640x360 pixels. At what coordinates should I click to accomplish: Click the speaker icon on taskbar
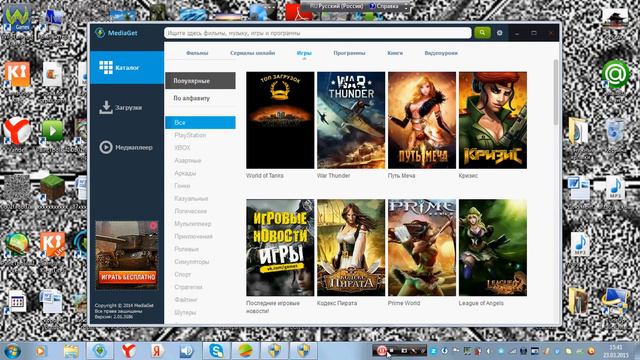tap(187, 351)
